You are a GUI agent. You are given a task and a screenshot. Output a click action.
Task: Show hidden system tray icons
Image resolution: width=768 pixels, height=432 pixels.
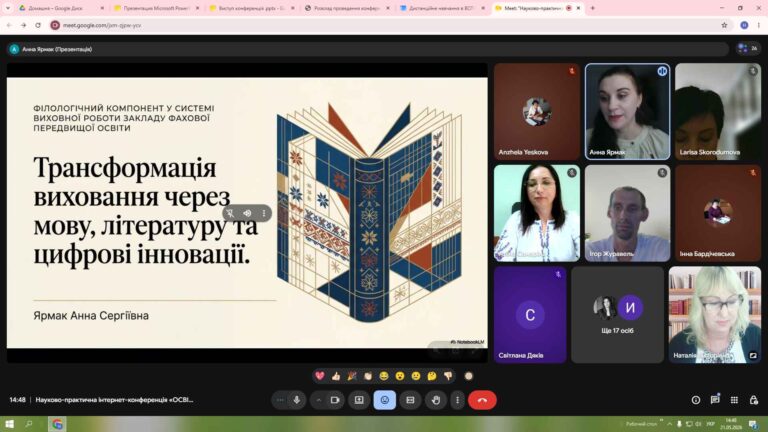pyautogui.click(x=670, y=424)
